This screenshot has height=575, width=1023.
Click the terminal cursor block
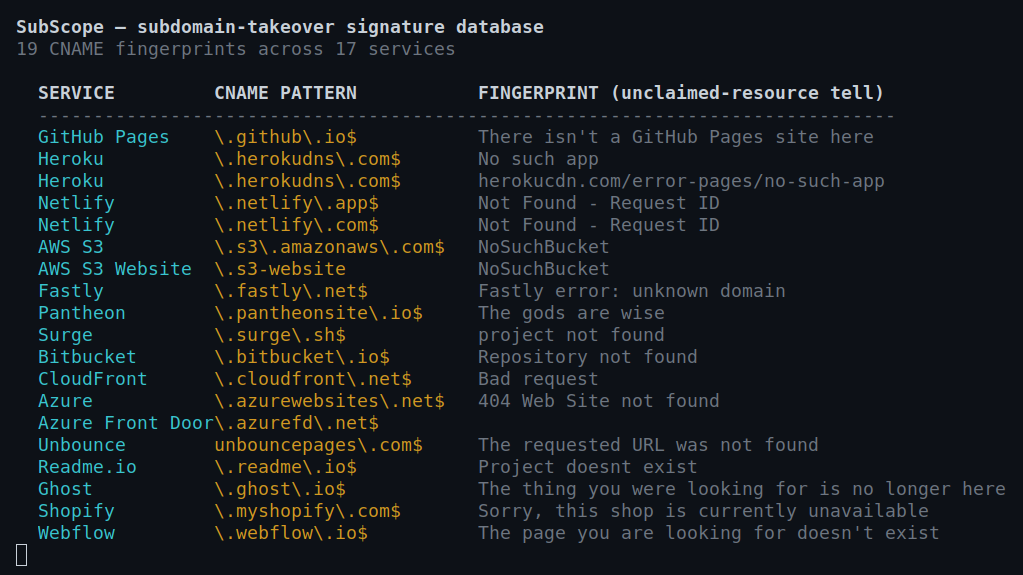[x=22, y=555]
